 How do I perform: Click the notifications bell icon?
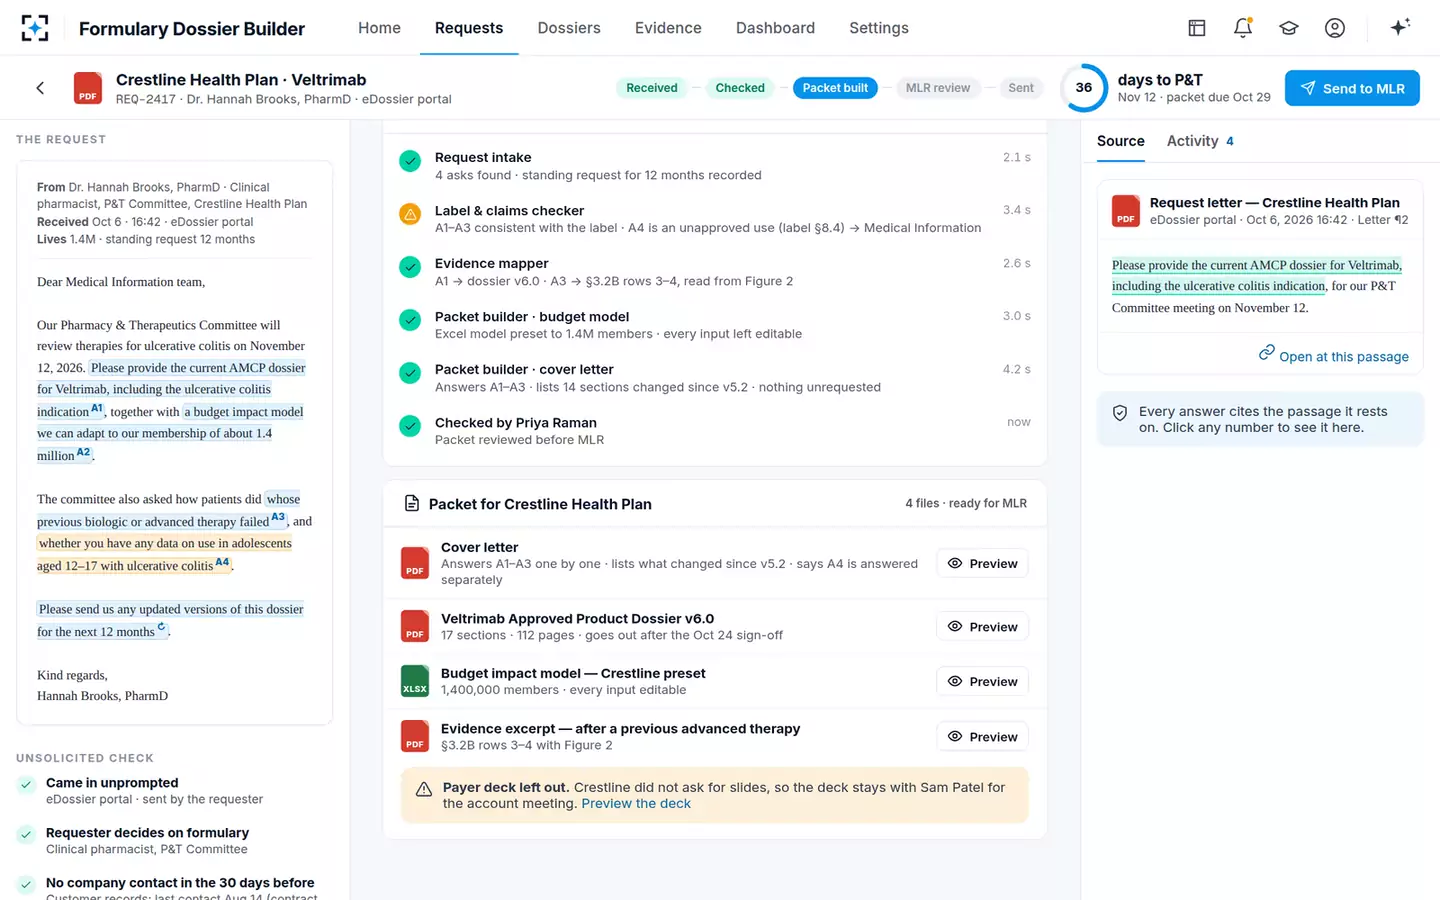click(1243, 28)
